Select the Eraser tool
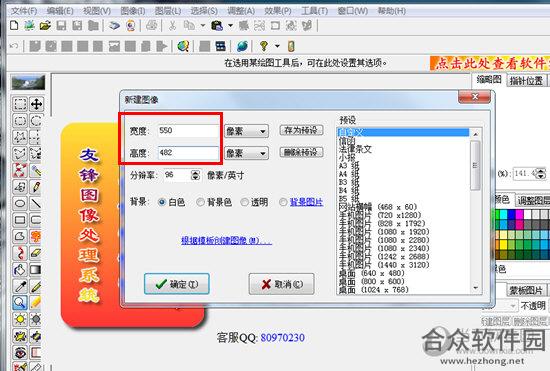Image resolution: width=550 pixels, height=371 pixels. point(36,253)
